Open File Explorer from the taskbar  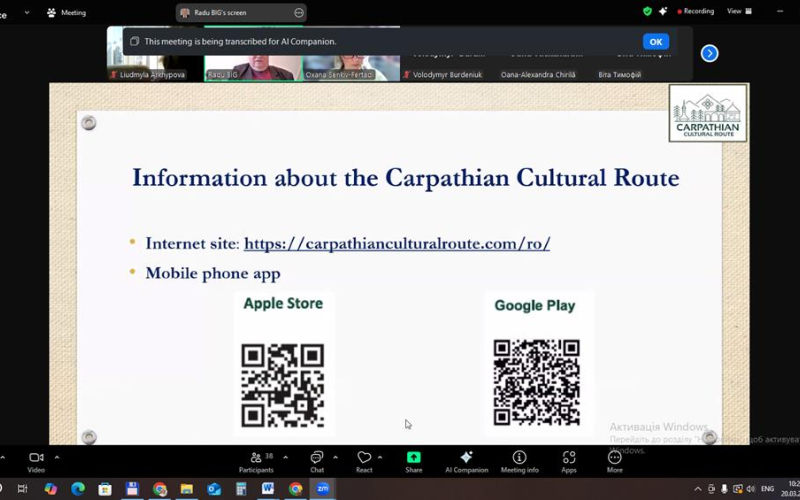[x=187, y=489]
